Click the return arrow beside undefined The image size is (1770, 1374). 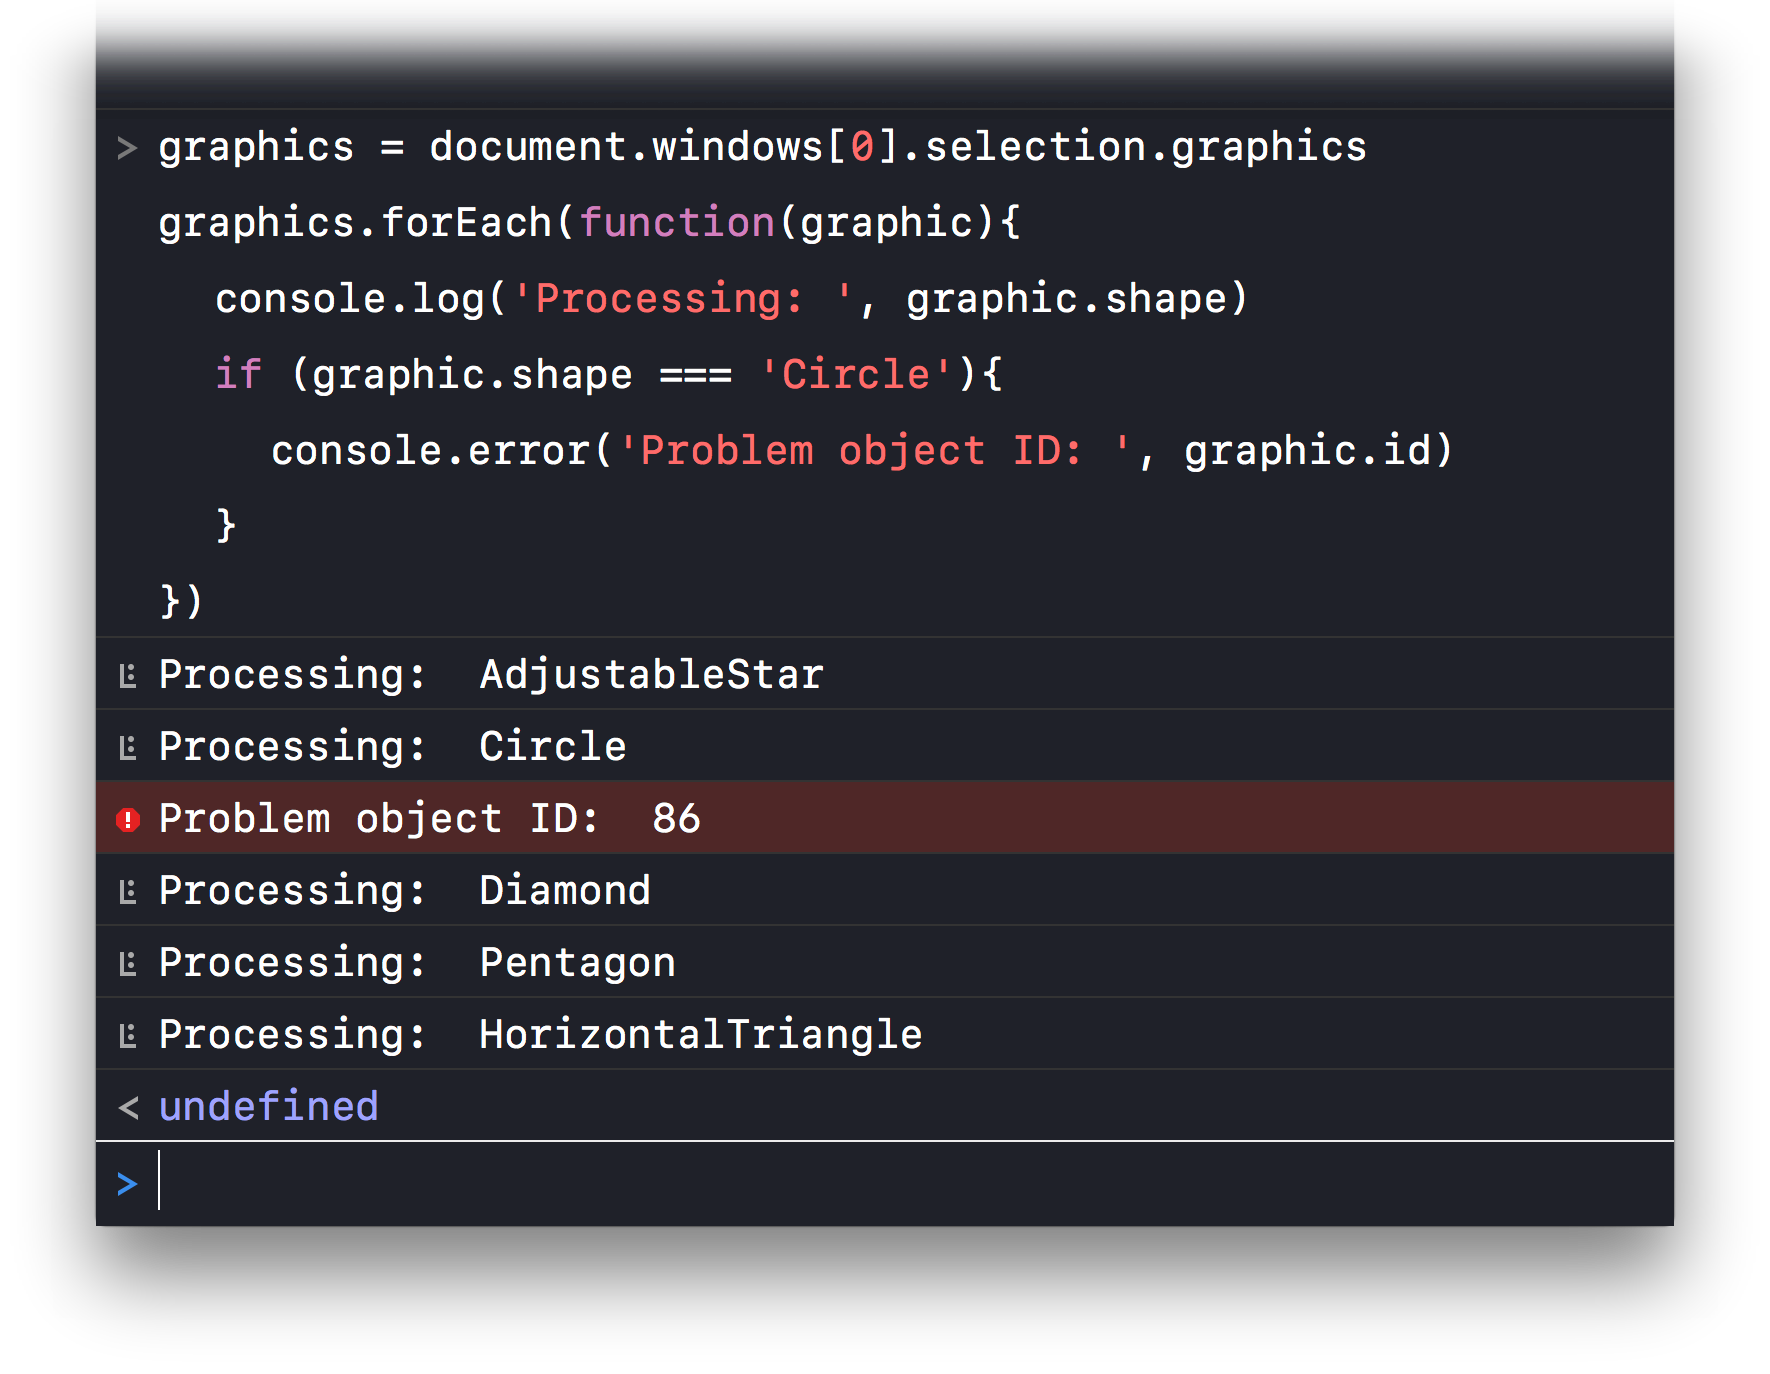pyautogui.click(x=128, y=1108)
